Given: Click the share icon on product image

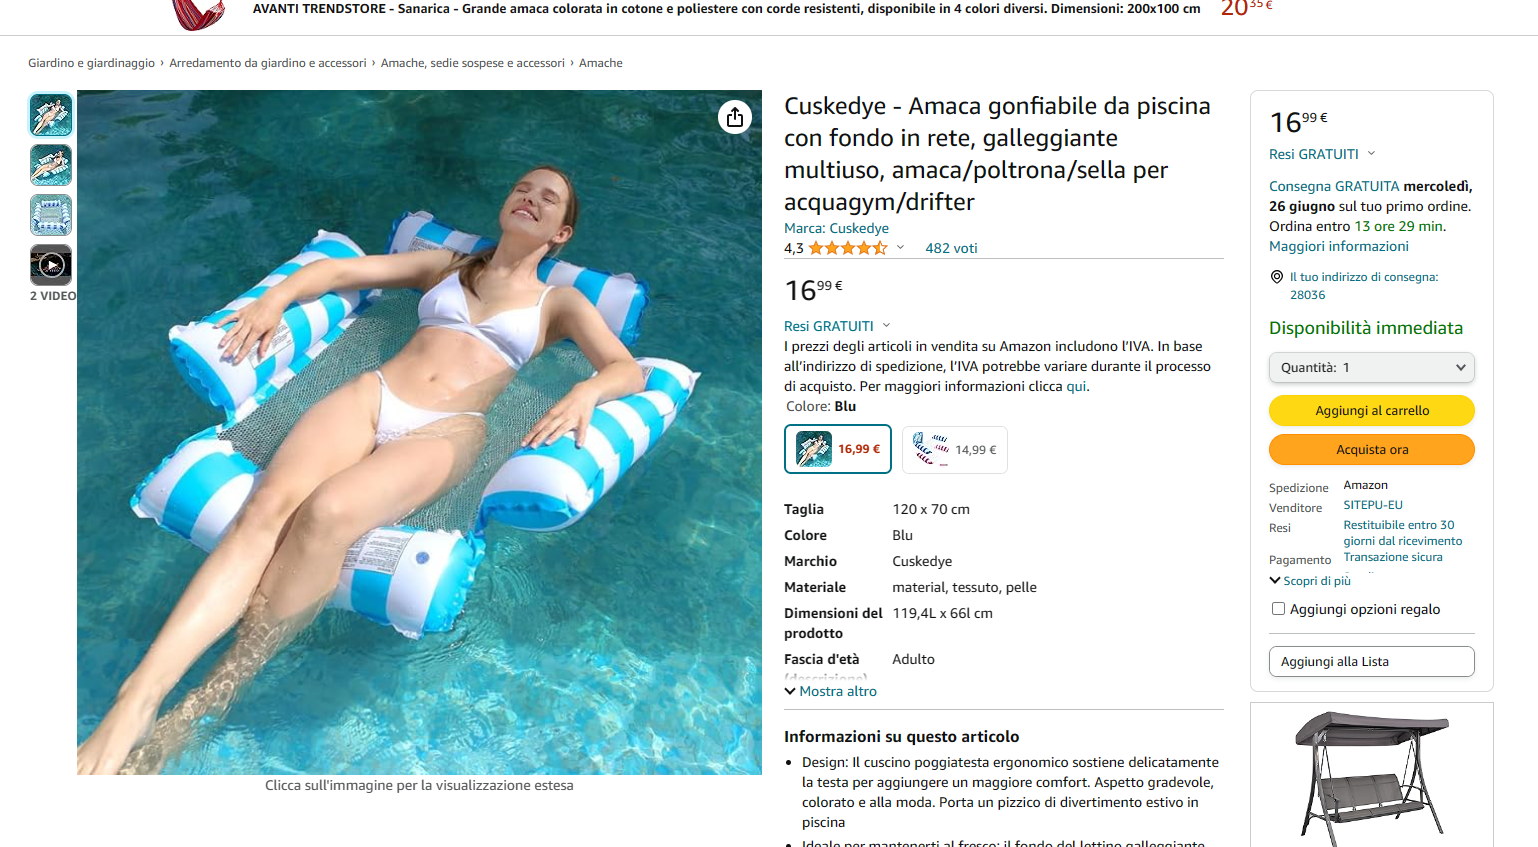Looking at the screenshot, I should point(735,117).
